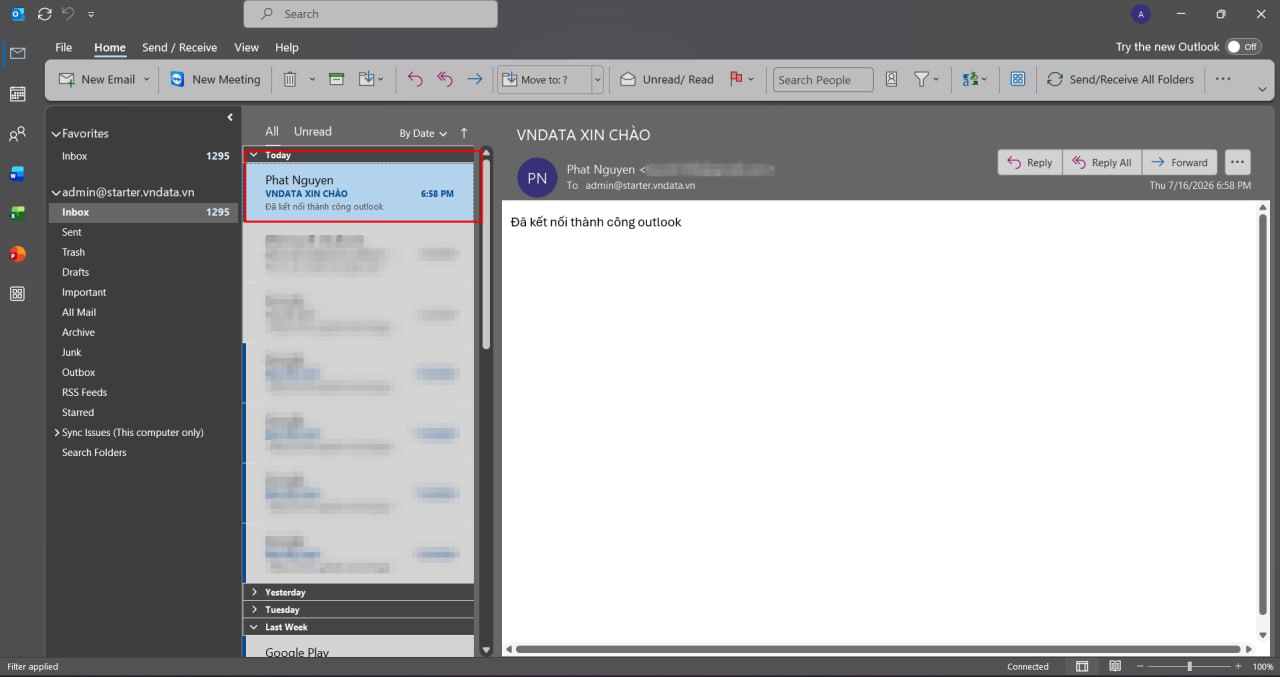The width and height of the screenshot is (1280, 677).
Task: Click the Search People input field
Action: pos(823,80)
